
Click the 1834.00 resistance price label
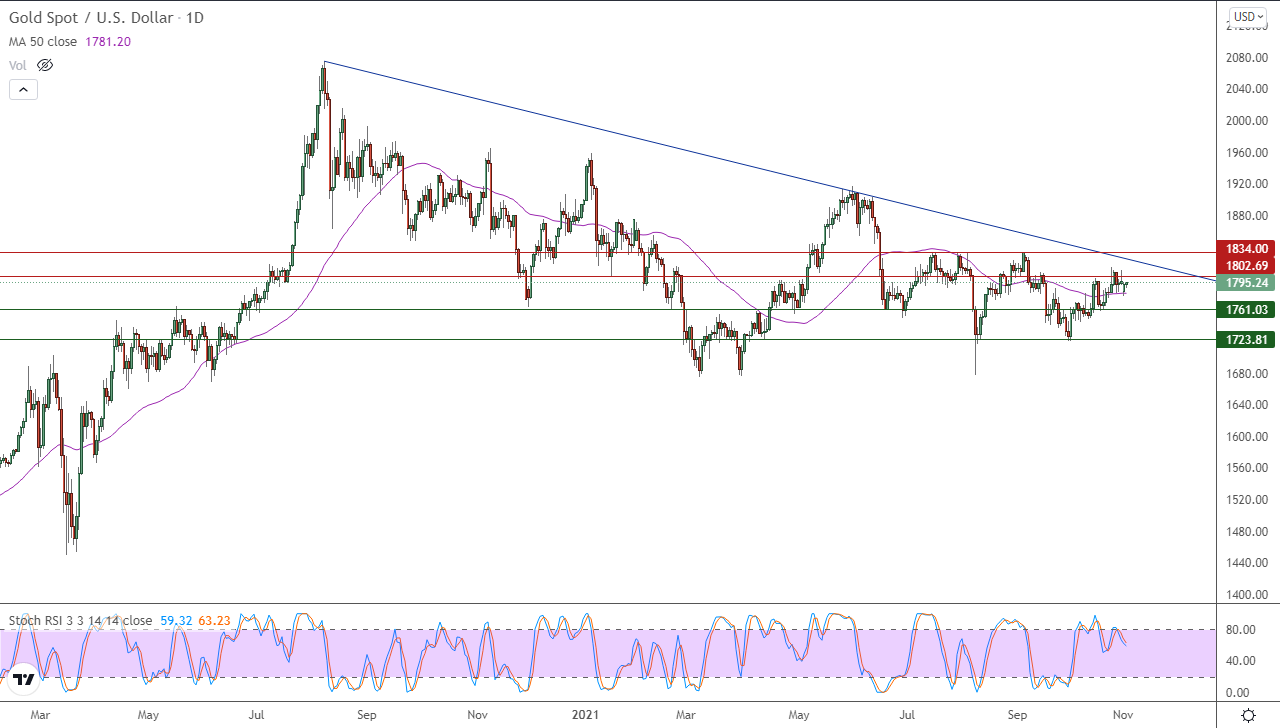1245,248
